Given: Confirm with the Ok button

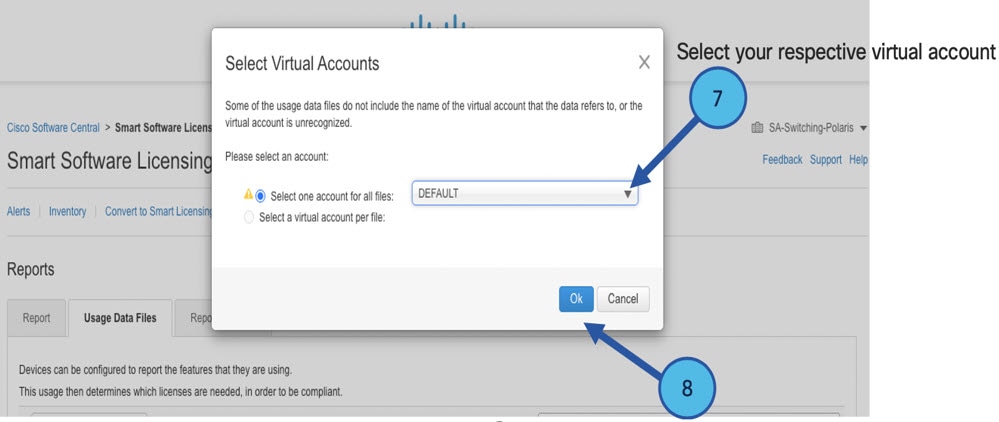Looking at the screenshot, I should click(x=576, y=299).
